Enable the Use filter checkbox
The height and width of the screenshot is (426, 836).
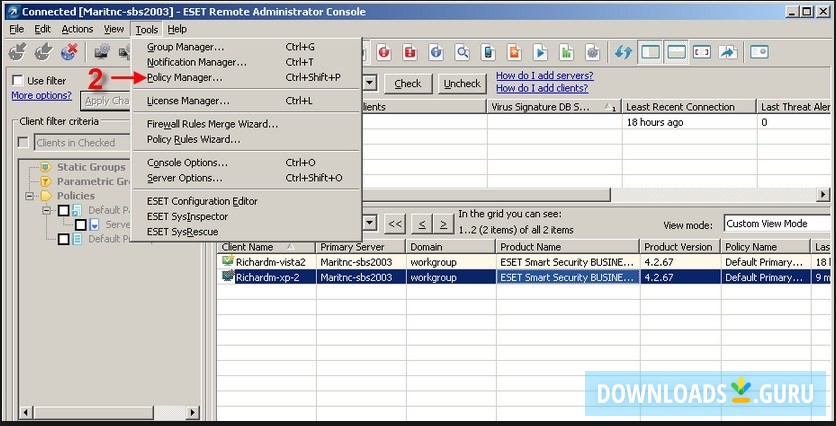pos(18,81)
